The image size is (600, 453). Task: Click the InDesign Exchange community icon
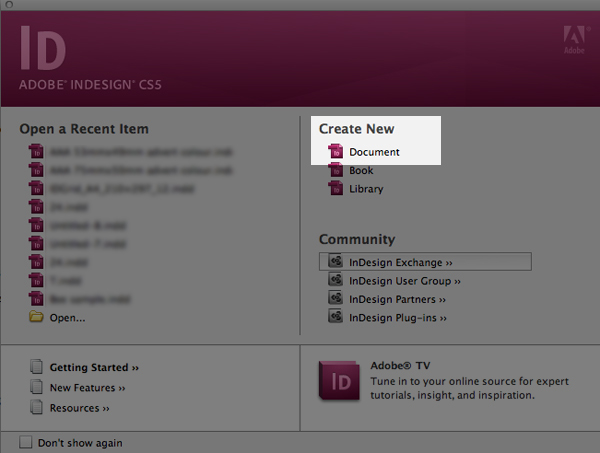pos(336,262)
